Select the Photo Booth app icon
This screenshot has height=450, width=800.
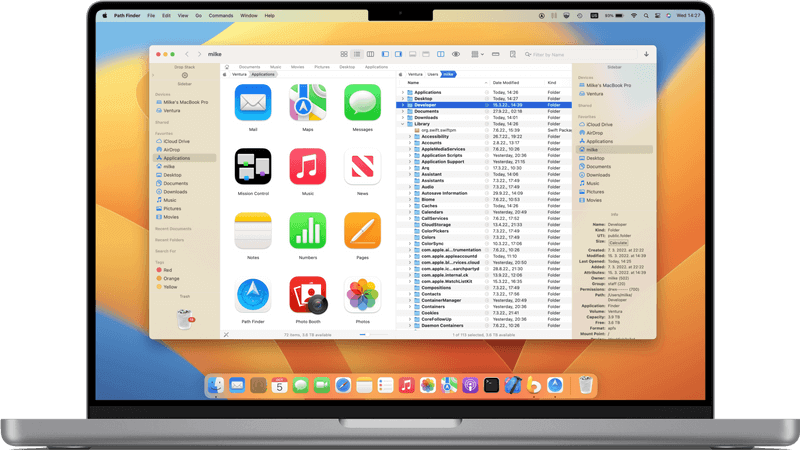308,295
